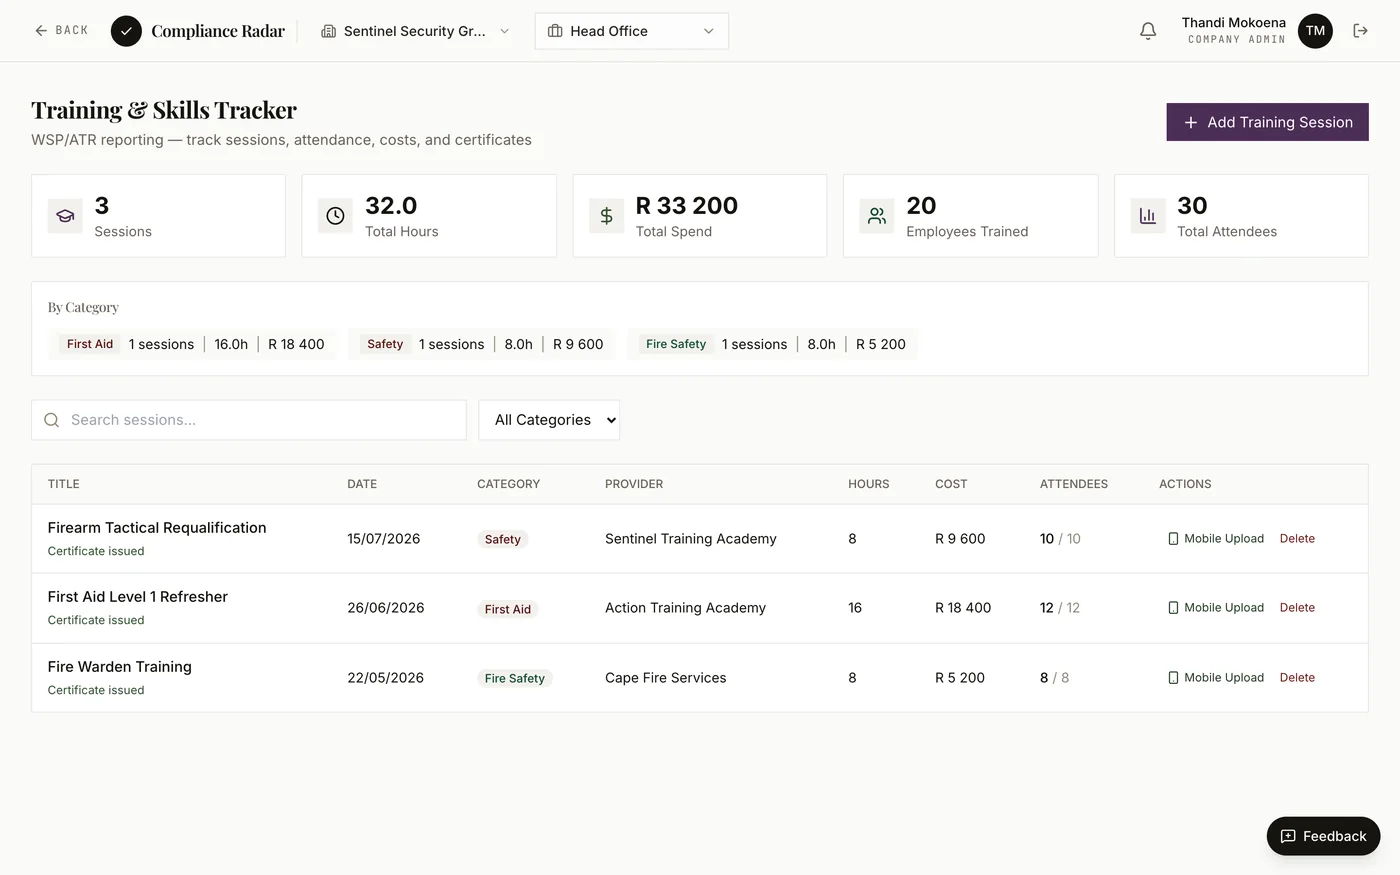Click the dollar Total Spend icon

click(606, 216)
